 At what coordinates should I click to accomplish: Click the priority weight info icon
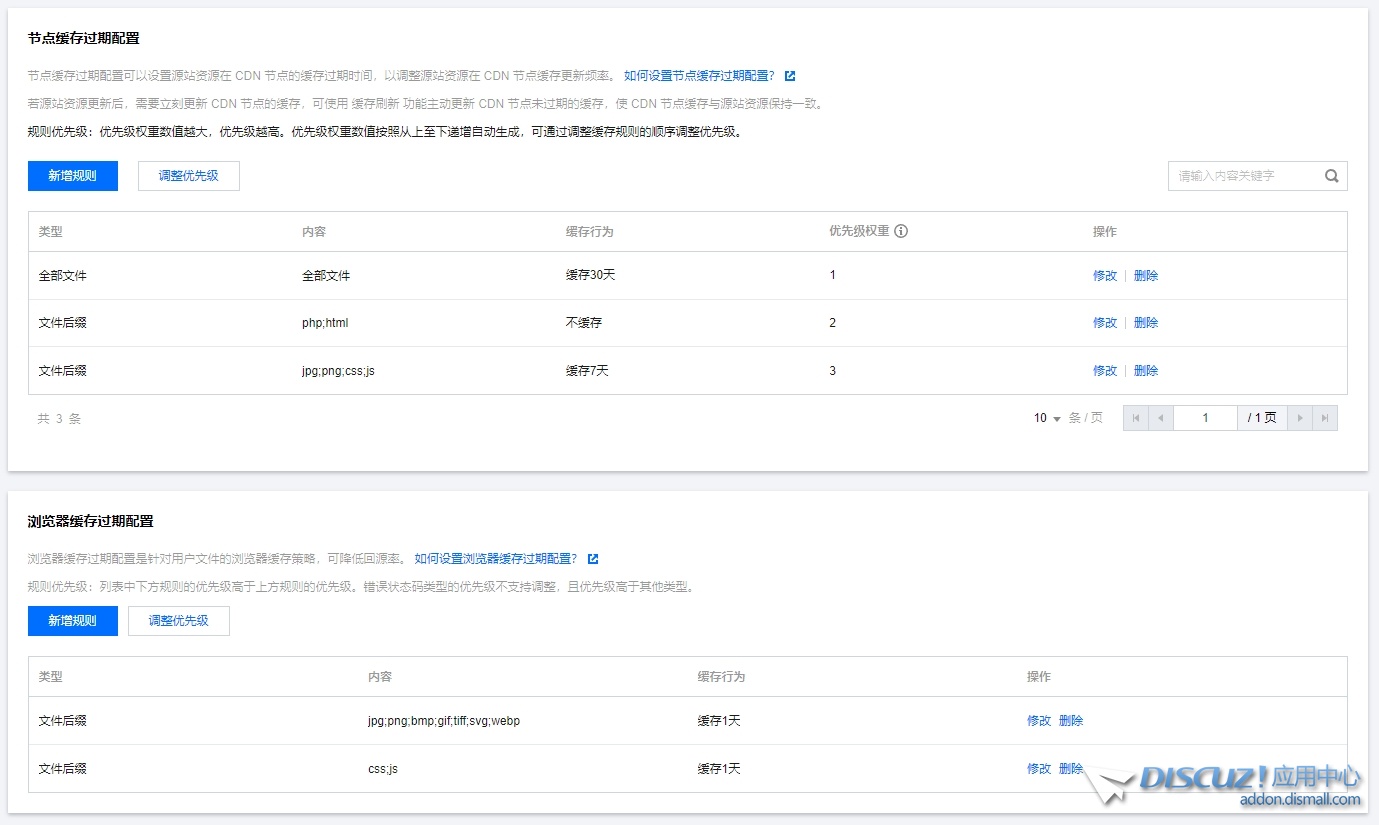click(x=901, y=231)
